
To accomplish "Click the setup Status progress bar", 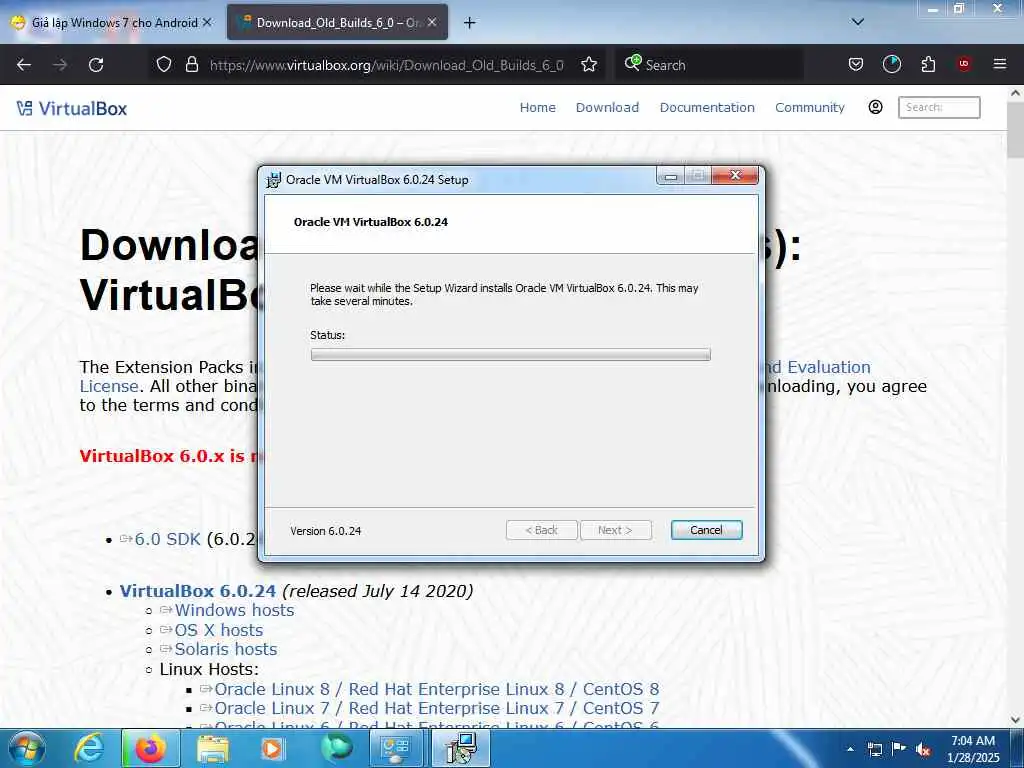I will pyautogui.click(x=511, y=355).
